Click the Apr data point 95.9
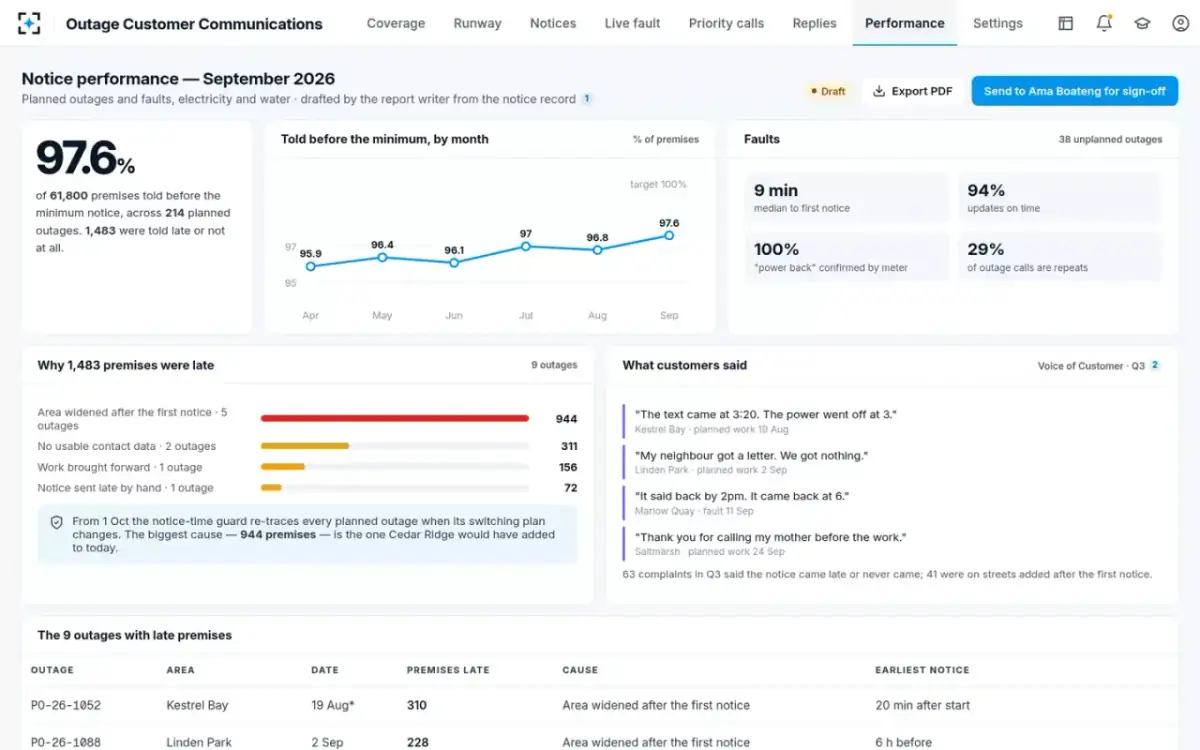 (x=310, y=267)
